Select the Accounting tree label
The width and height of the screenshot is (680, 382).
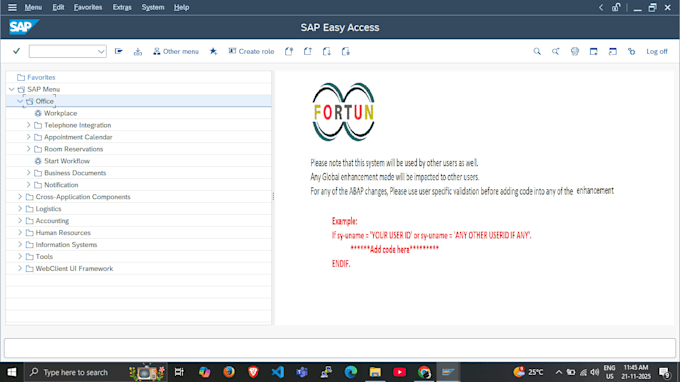click(52, 221)
